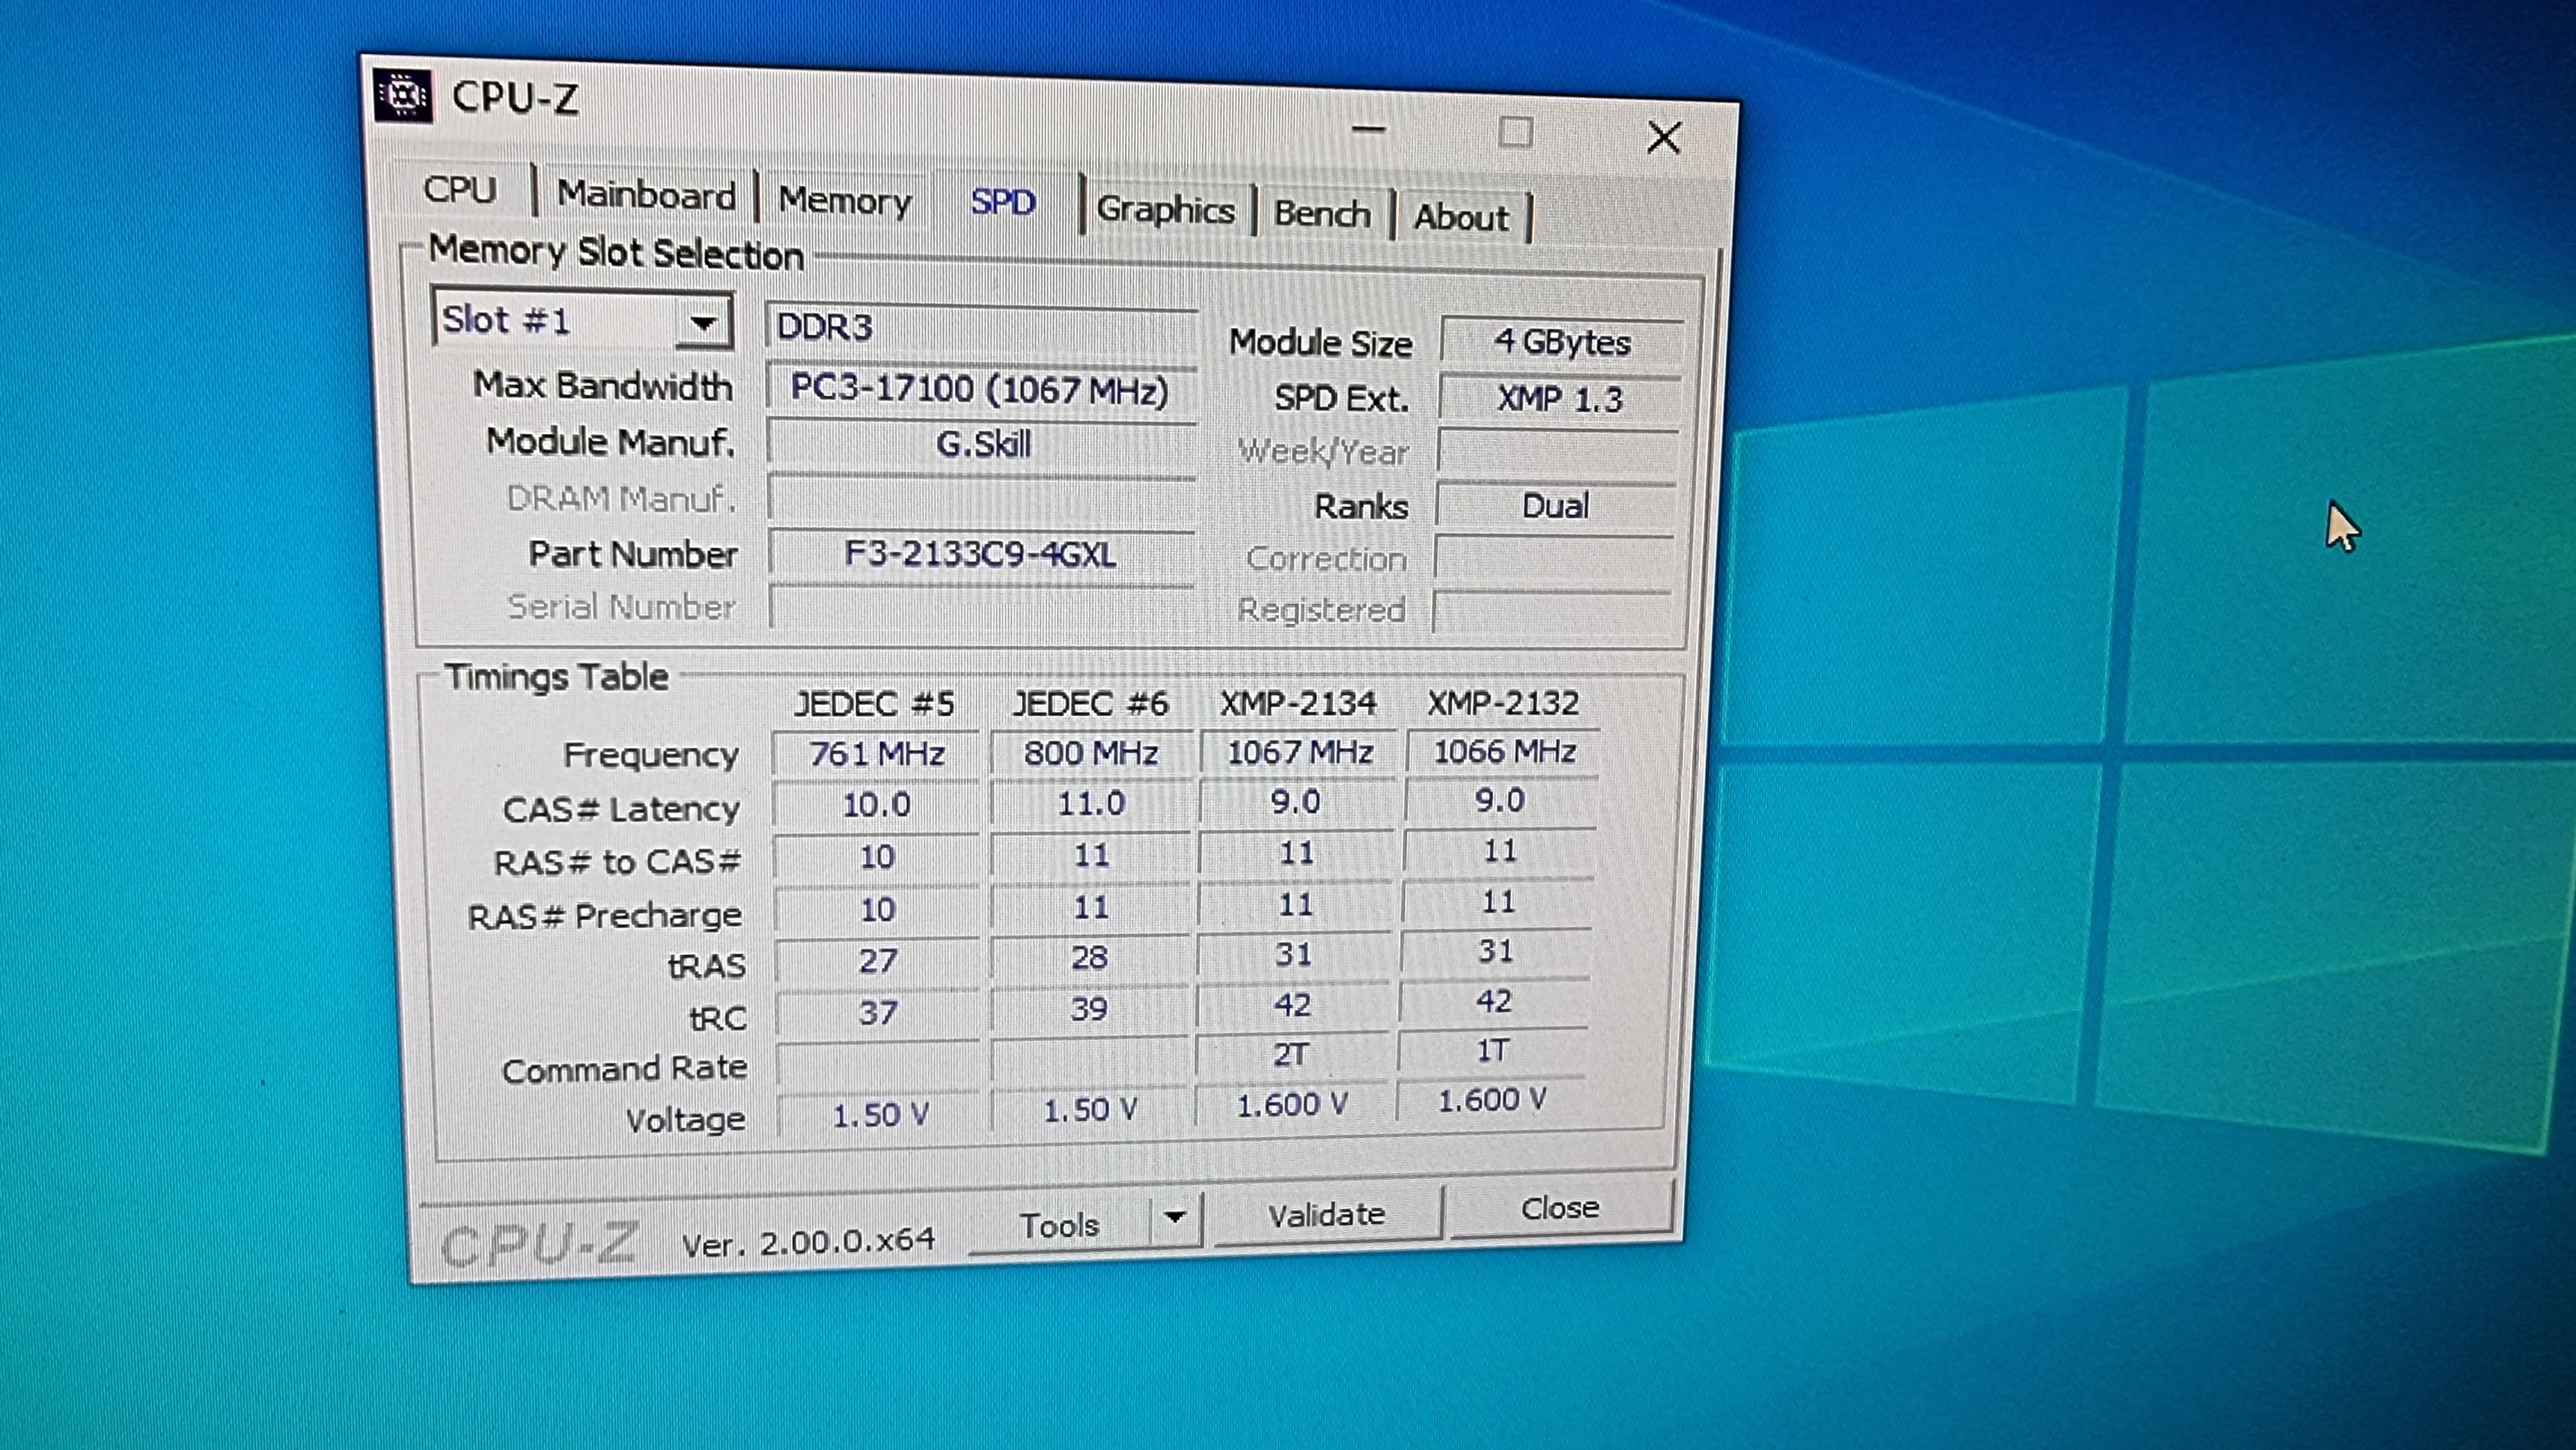This screenshot has width=2576, height=1450.
Task: Select the 1067 MHz frequency cell in timings table
Action: pyautogui.click(x=1299, y=751)
